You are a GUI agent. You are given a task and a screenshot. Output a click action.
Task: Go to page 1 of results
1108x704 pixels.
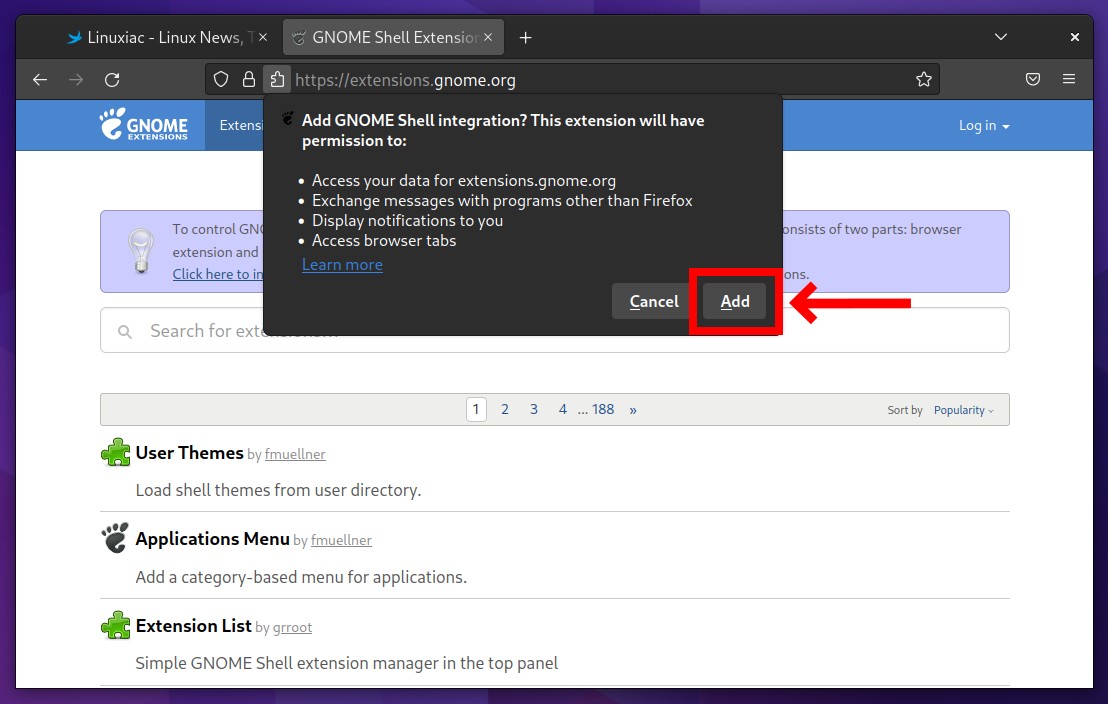pos(476,409)
